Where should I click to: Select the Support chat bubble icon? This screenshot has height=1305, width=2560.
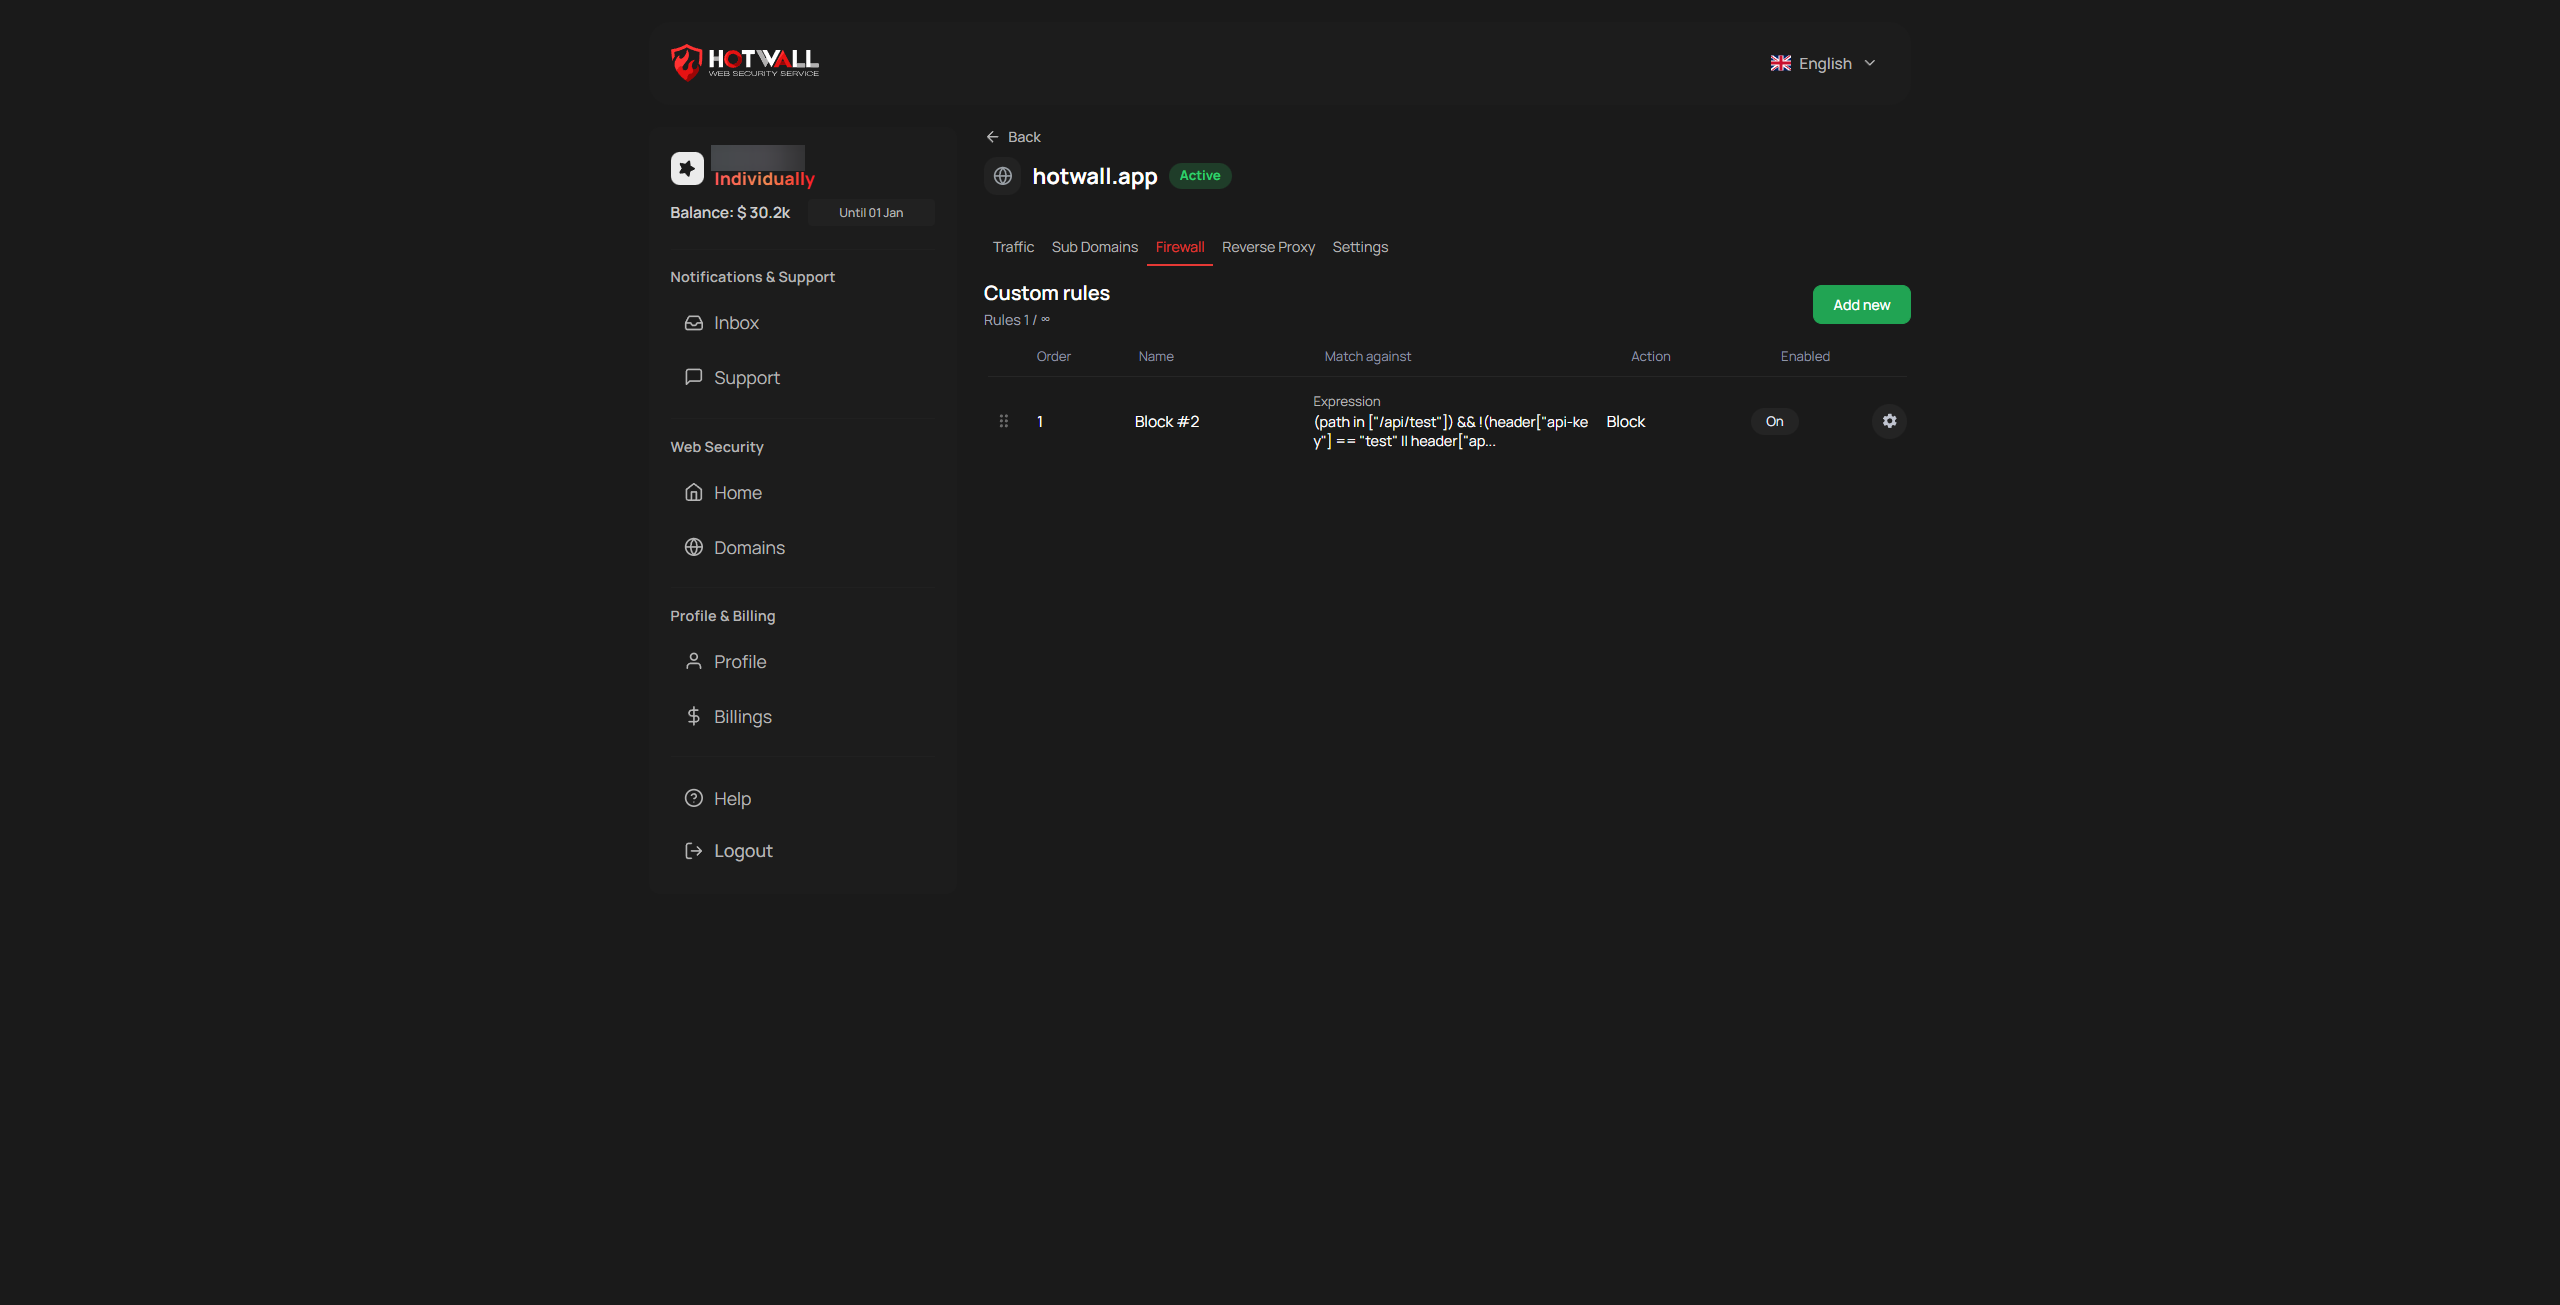point(694,377)
